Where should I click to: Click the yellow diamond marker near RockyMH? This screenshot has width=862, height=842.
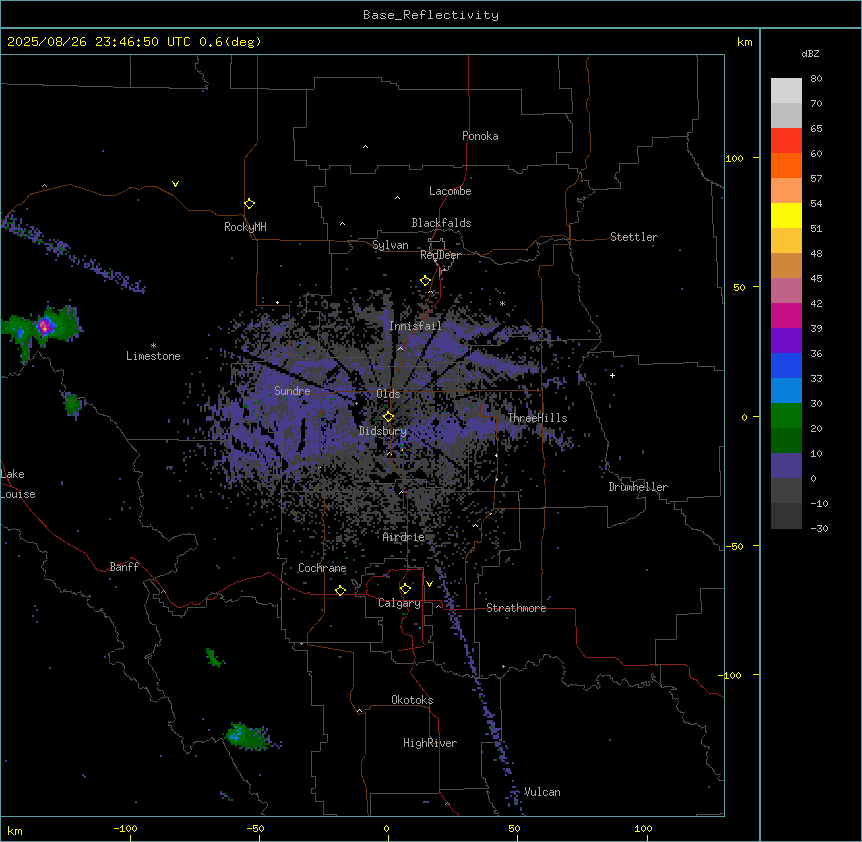point(250,204)
